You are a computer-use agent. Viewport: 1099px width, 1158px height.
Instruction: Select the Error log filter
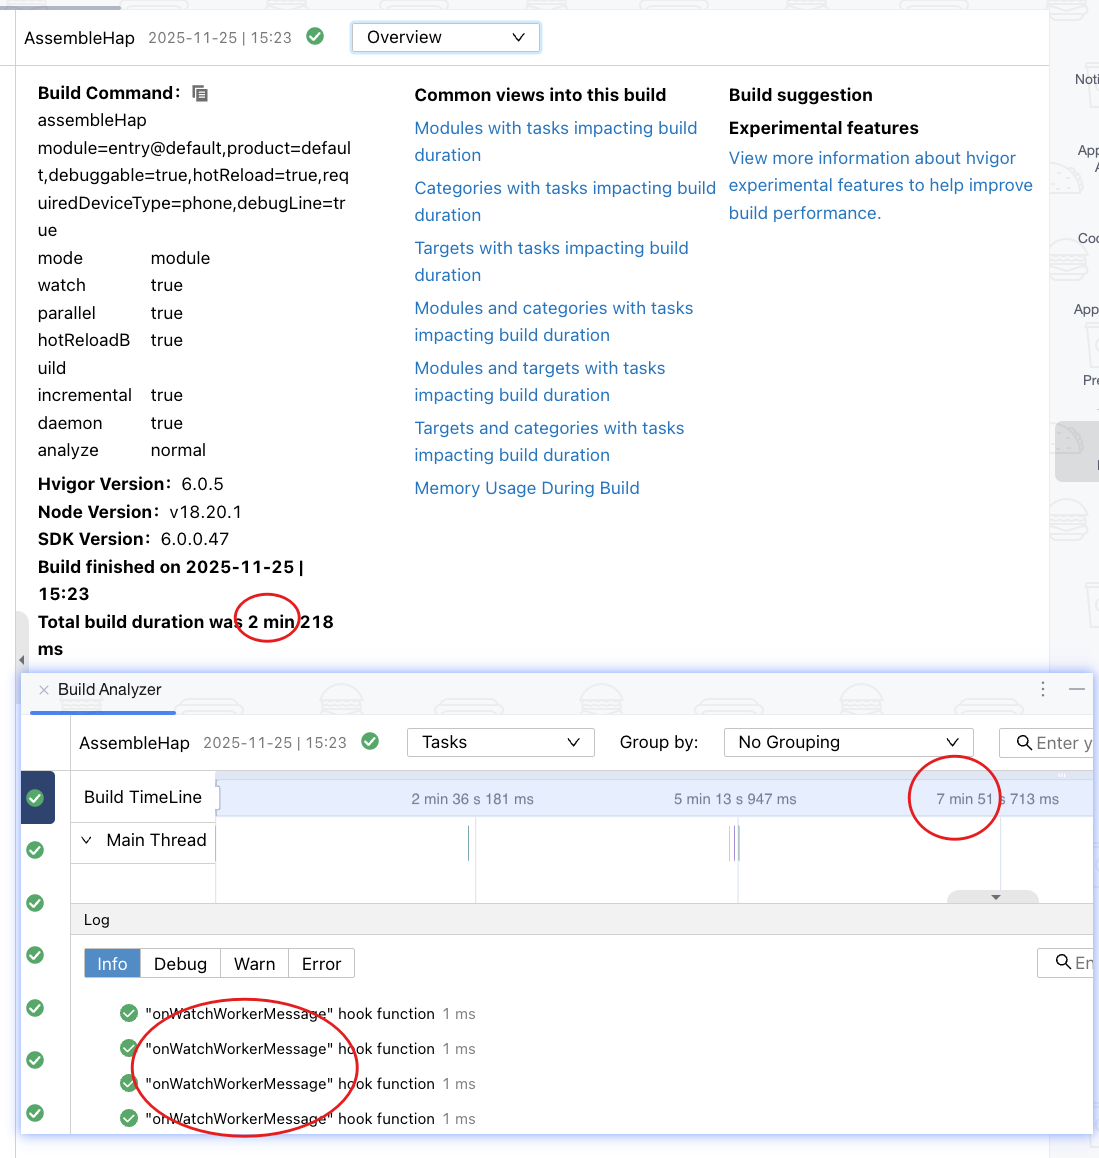click(321, 964)
